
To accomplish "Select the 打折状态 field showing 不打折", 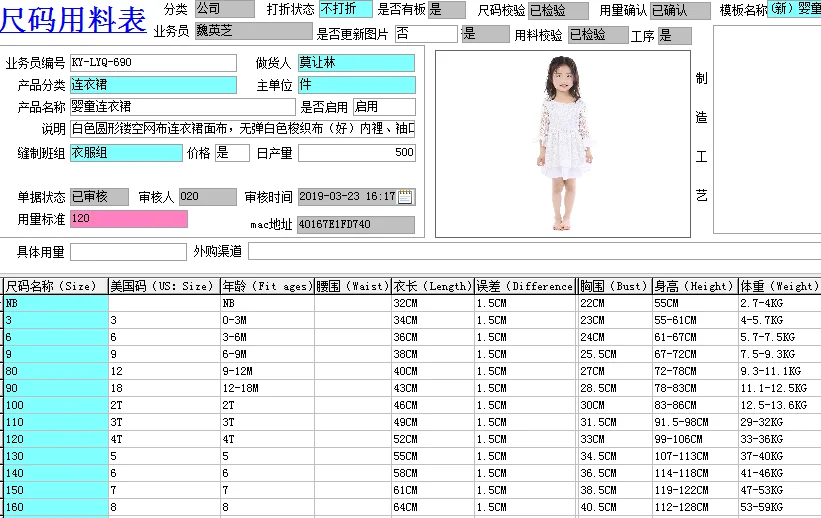I will click(x=346, y=9).
